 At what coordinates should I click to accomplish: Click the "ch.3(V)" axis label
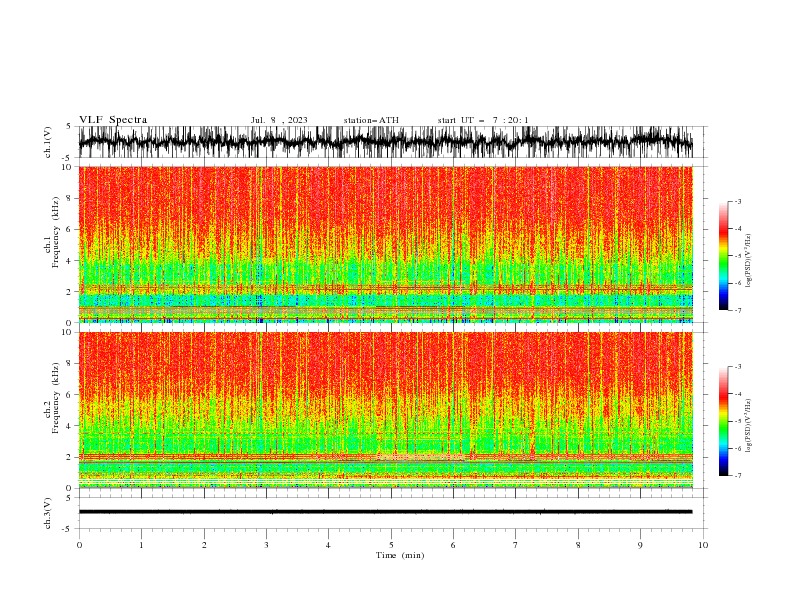(x=48, y=513)
